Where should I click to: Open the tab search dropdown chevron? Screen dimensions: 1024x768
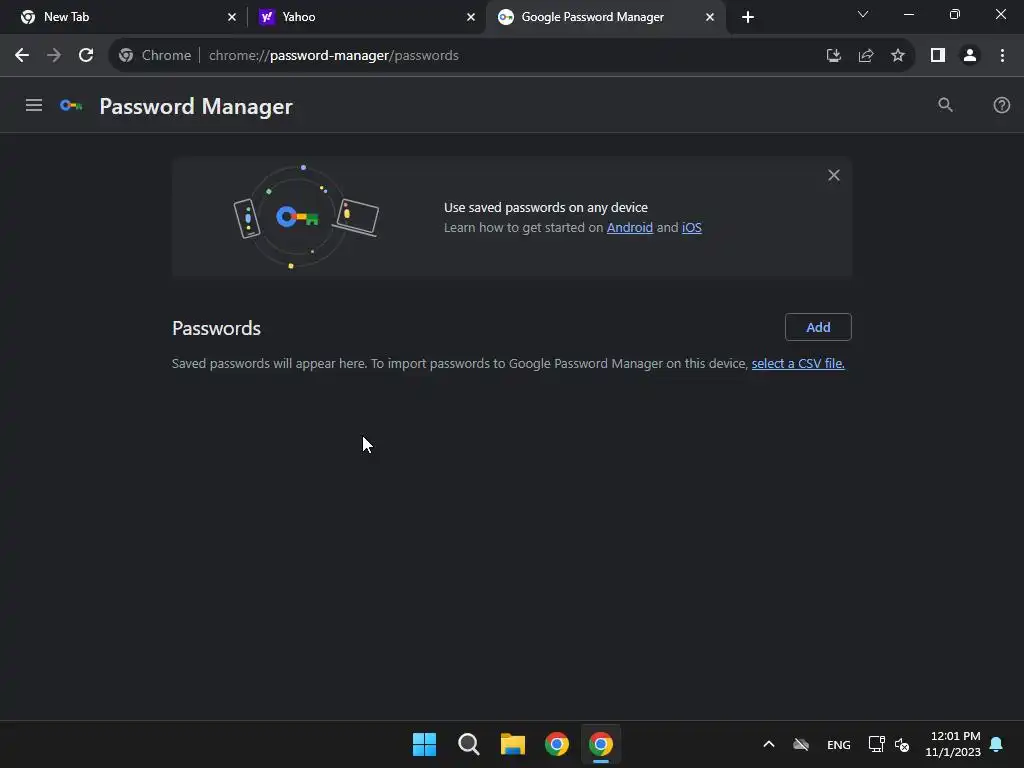coord(863,14)
